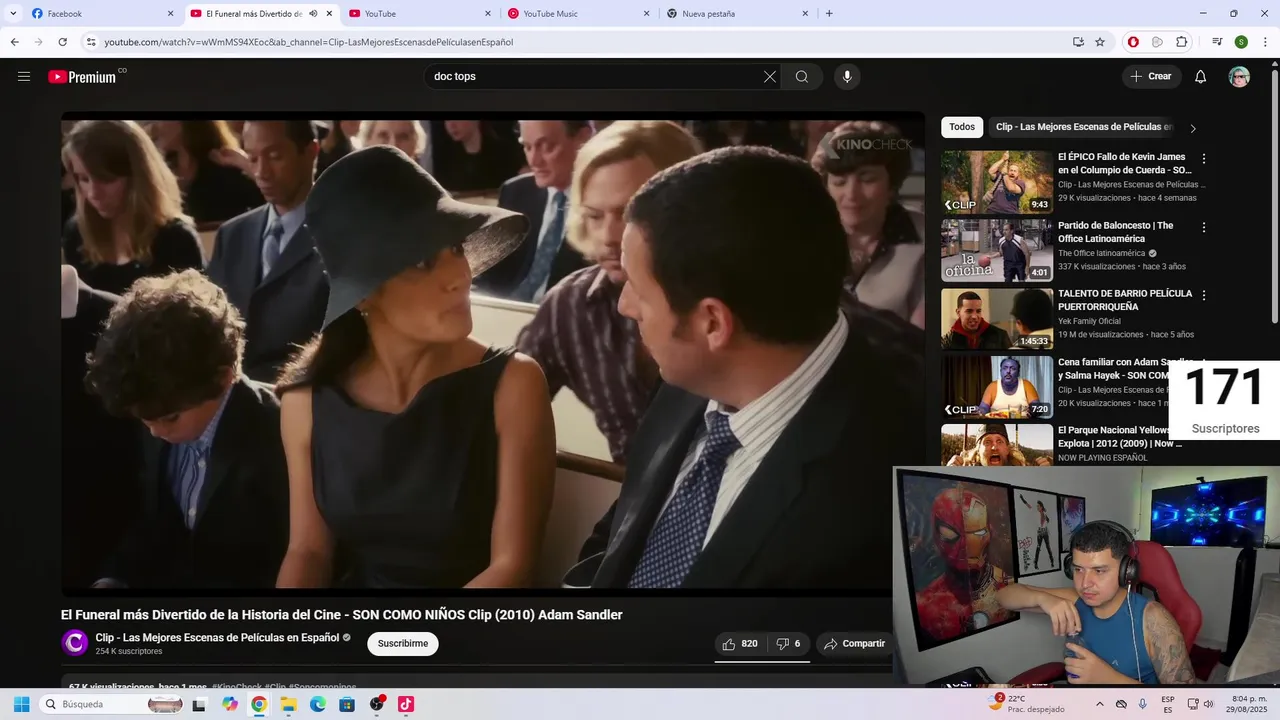Click the taskbar Búsqueda search box

point(113,704)
